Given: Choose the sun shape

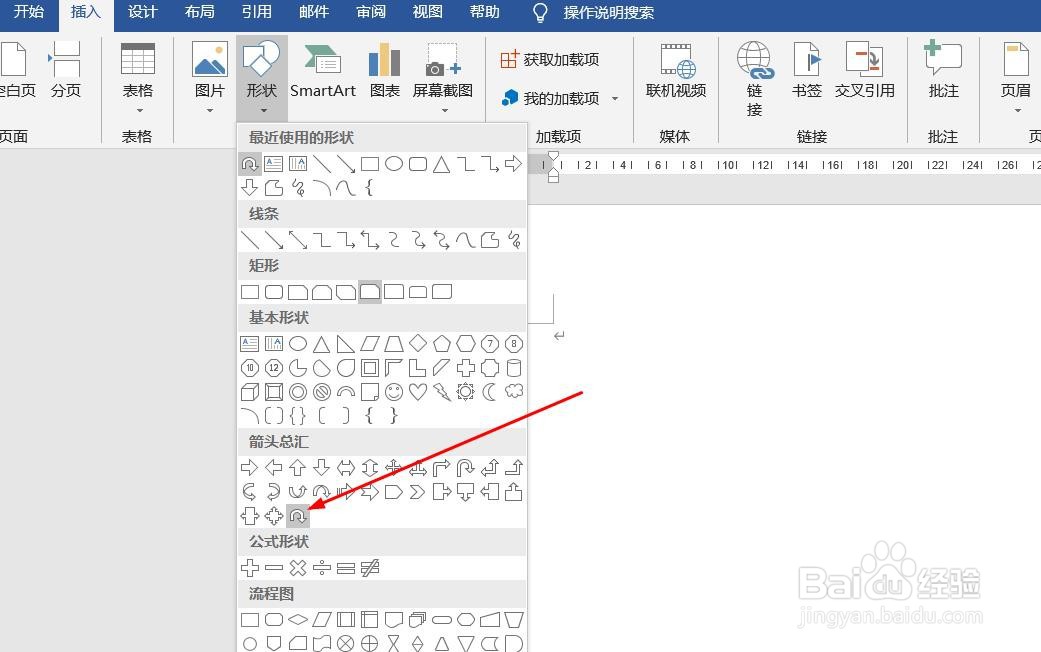Looking at the screenshot, I should coord(465,392).
